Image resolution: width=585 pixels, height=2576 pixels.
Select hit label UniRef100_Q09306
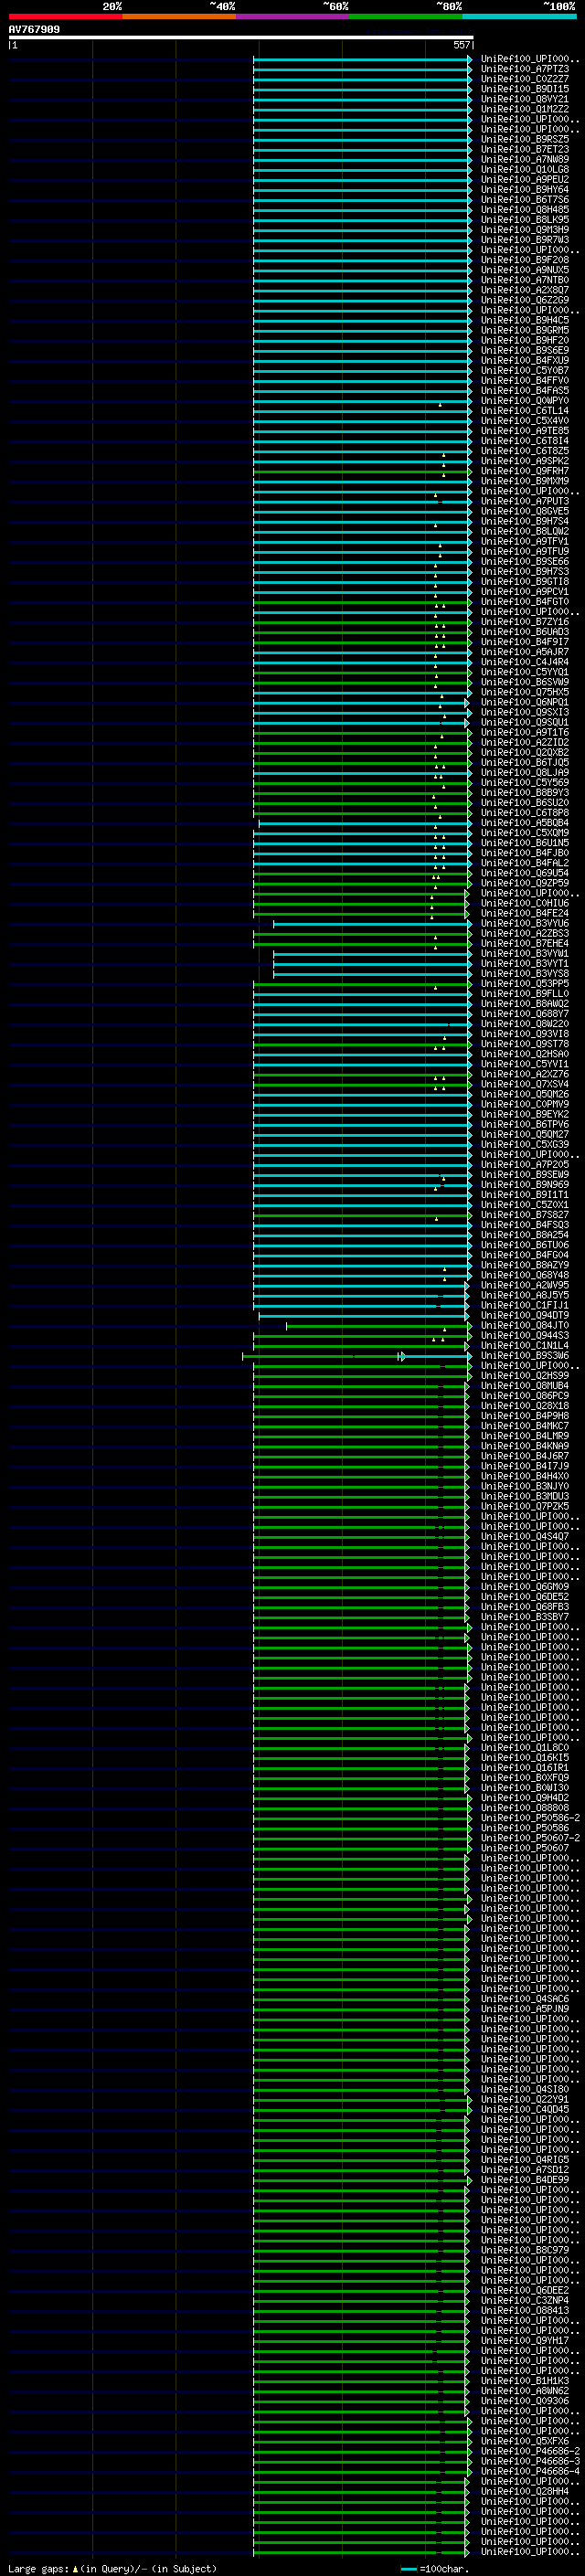(x=524, y=2401)
